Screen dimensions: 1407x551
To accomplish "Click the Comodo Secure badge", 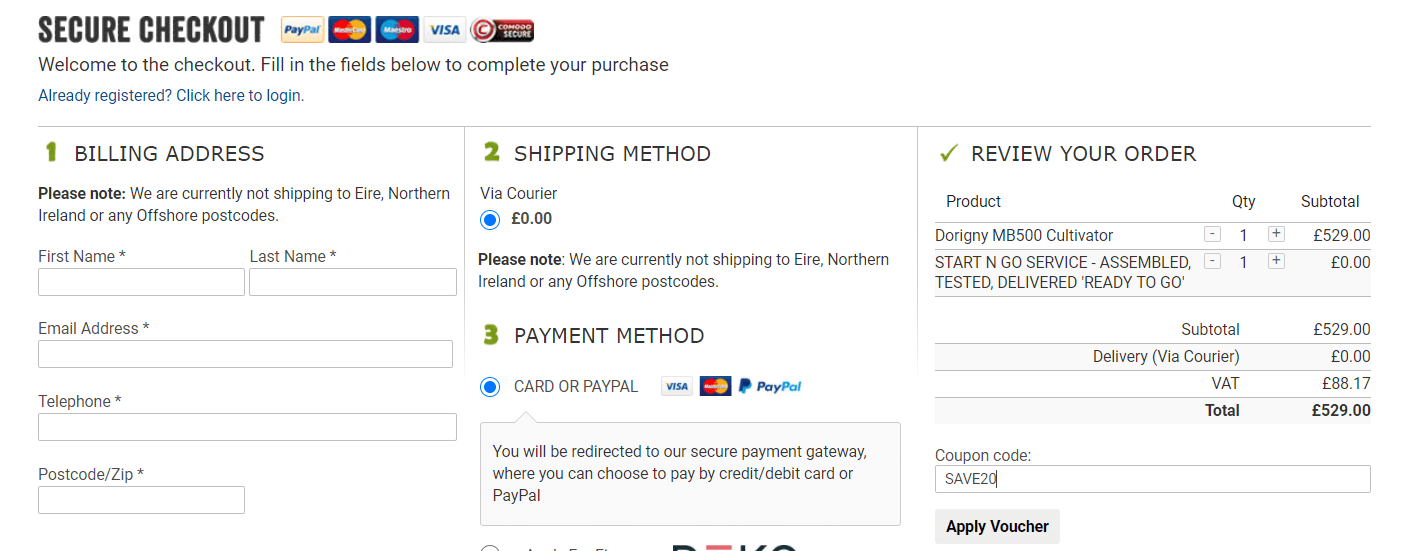I will pos(502,30).
